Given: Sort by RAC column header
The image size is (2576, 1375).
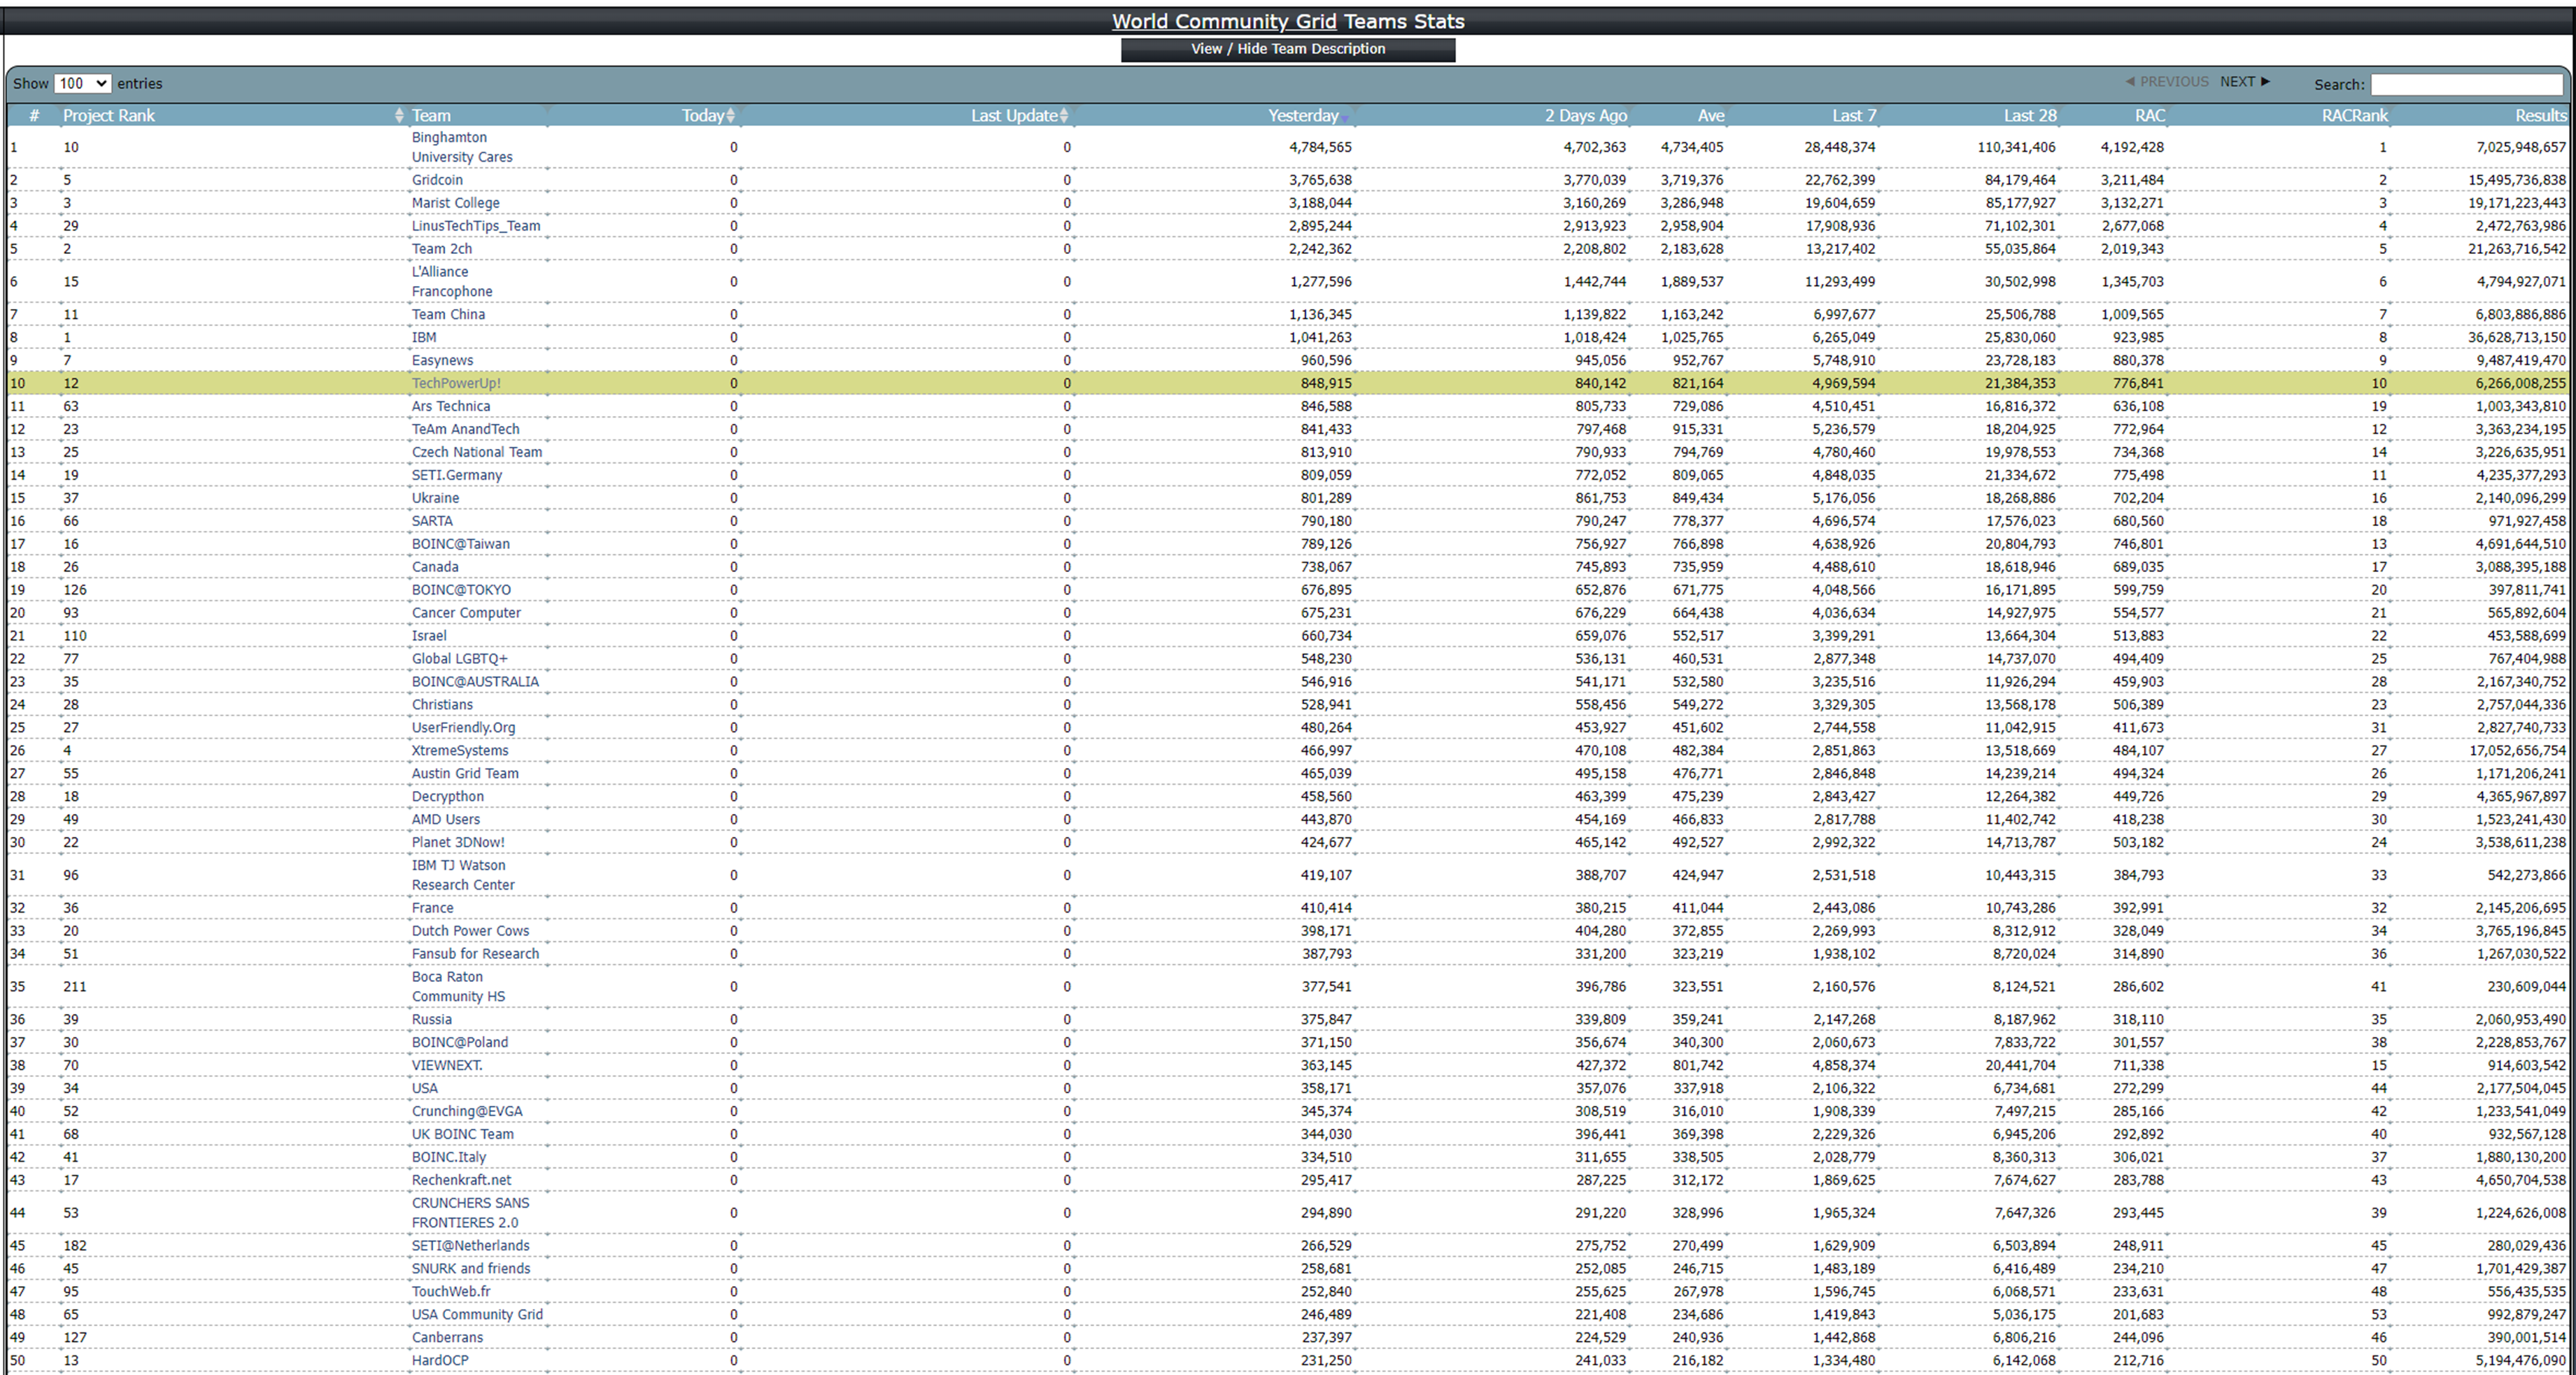Looking at the screenshot, I should [2150, 116].
